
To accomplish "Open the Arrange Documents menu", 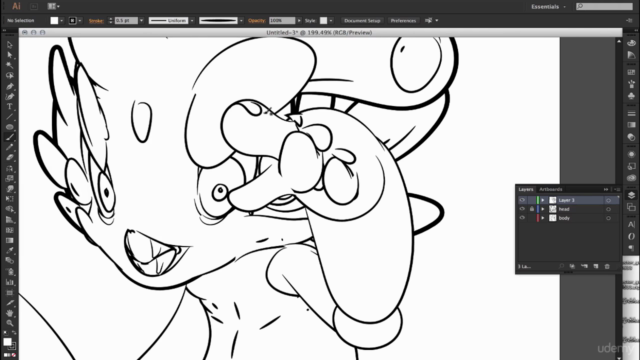I will [x=53, y=6].
